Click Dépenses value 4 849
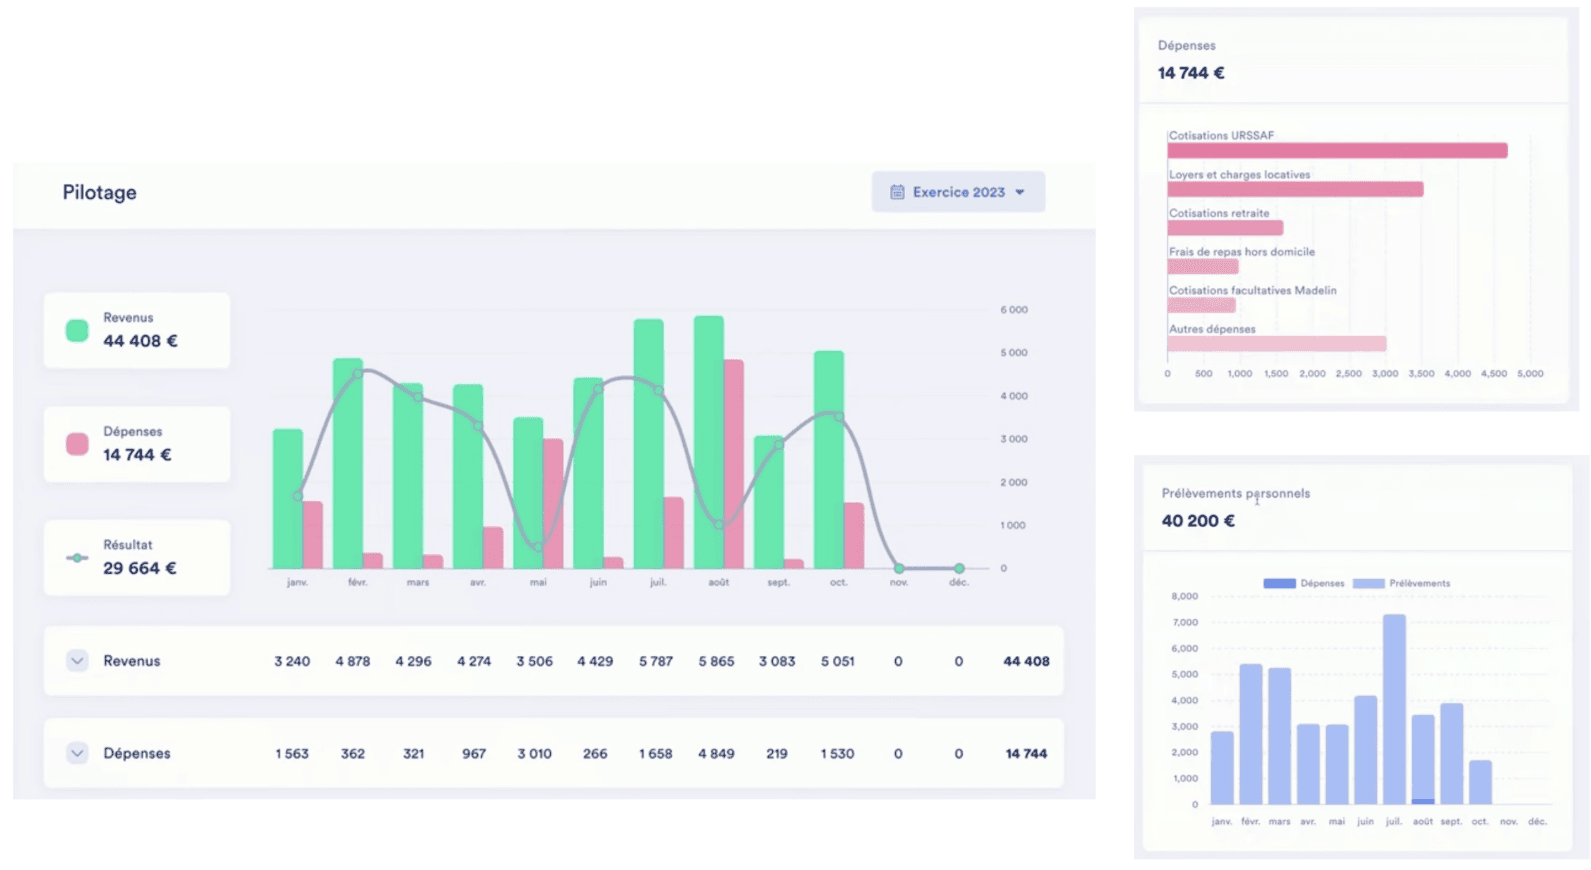1591x870 pixels. [x=716, y=753]
